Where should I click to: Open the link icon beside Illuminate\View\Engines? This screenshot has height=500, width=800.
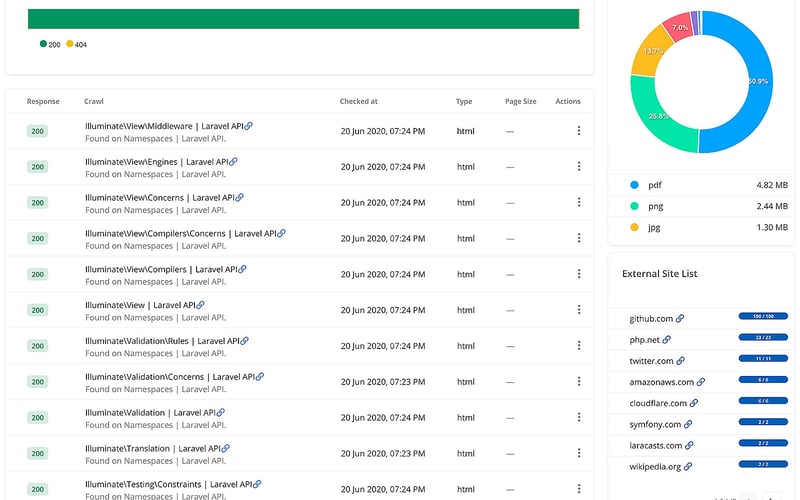[233, 162]
